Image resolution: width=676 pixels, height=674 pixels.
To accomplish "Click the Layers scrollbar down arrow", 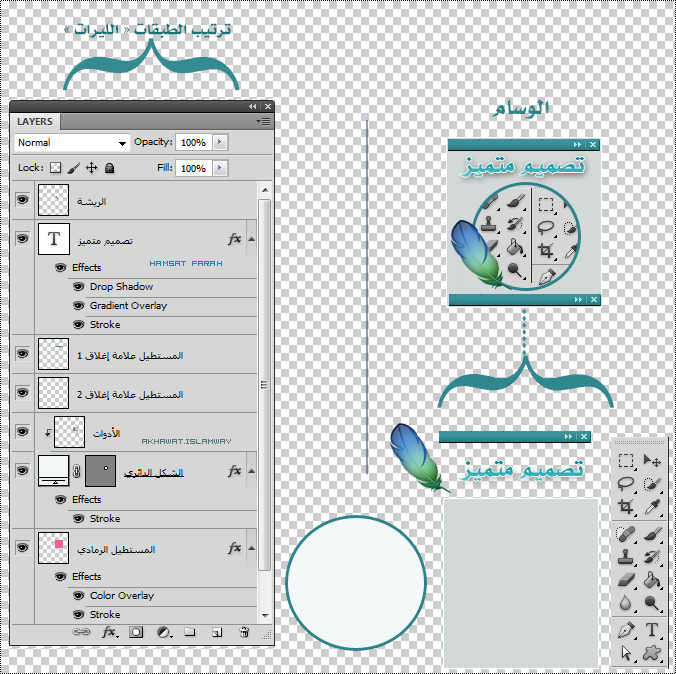I will 265,616.
